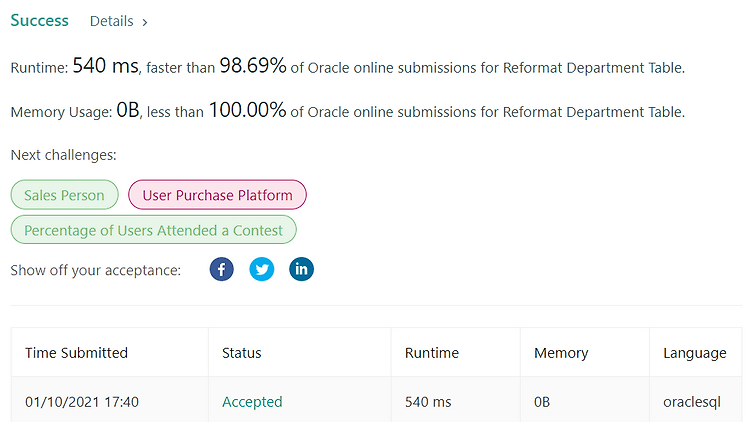Share acceptance on Twitter
The width and height of the screenshot is (750, 422).
[262, 269]
